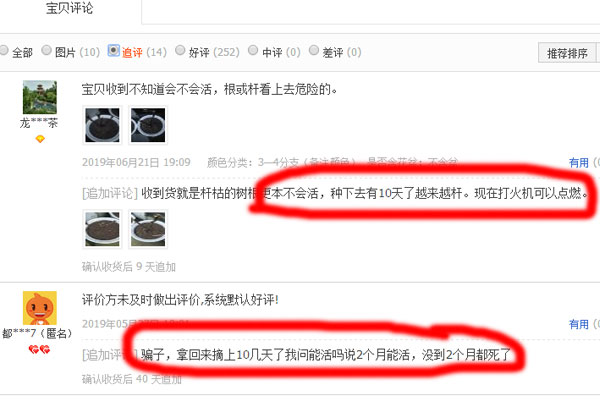Select the 中评 (0) filter

click(x=253, y=50)
